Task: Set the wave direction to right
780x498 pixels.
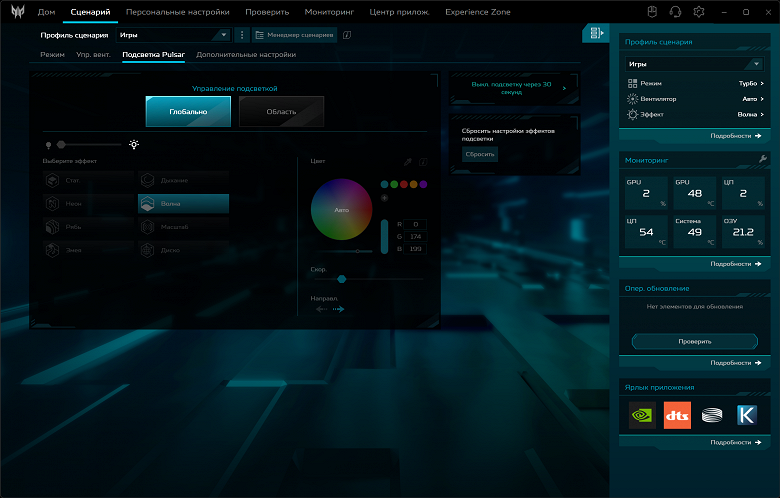Action: coord(339,309)
